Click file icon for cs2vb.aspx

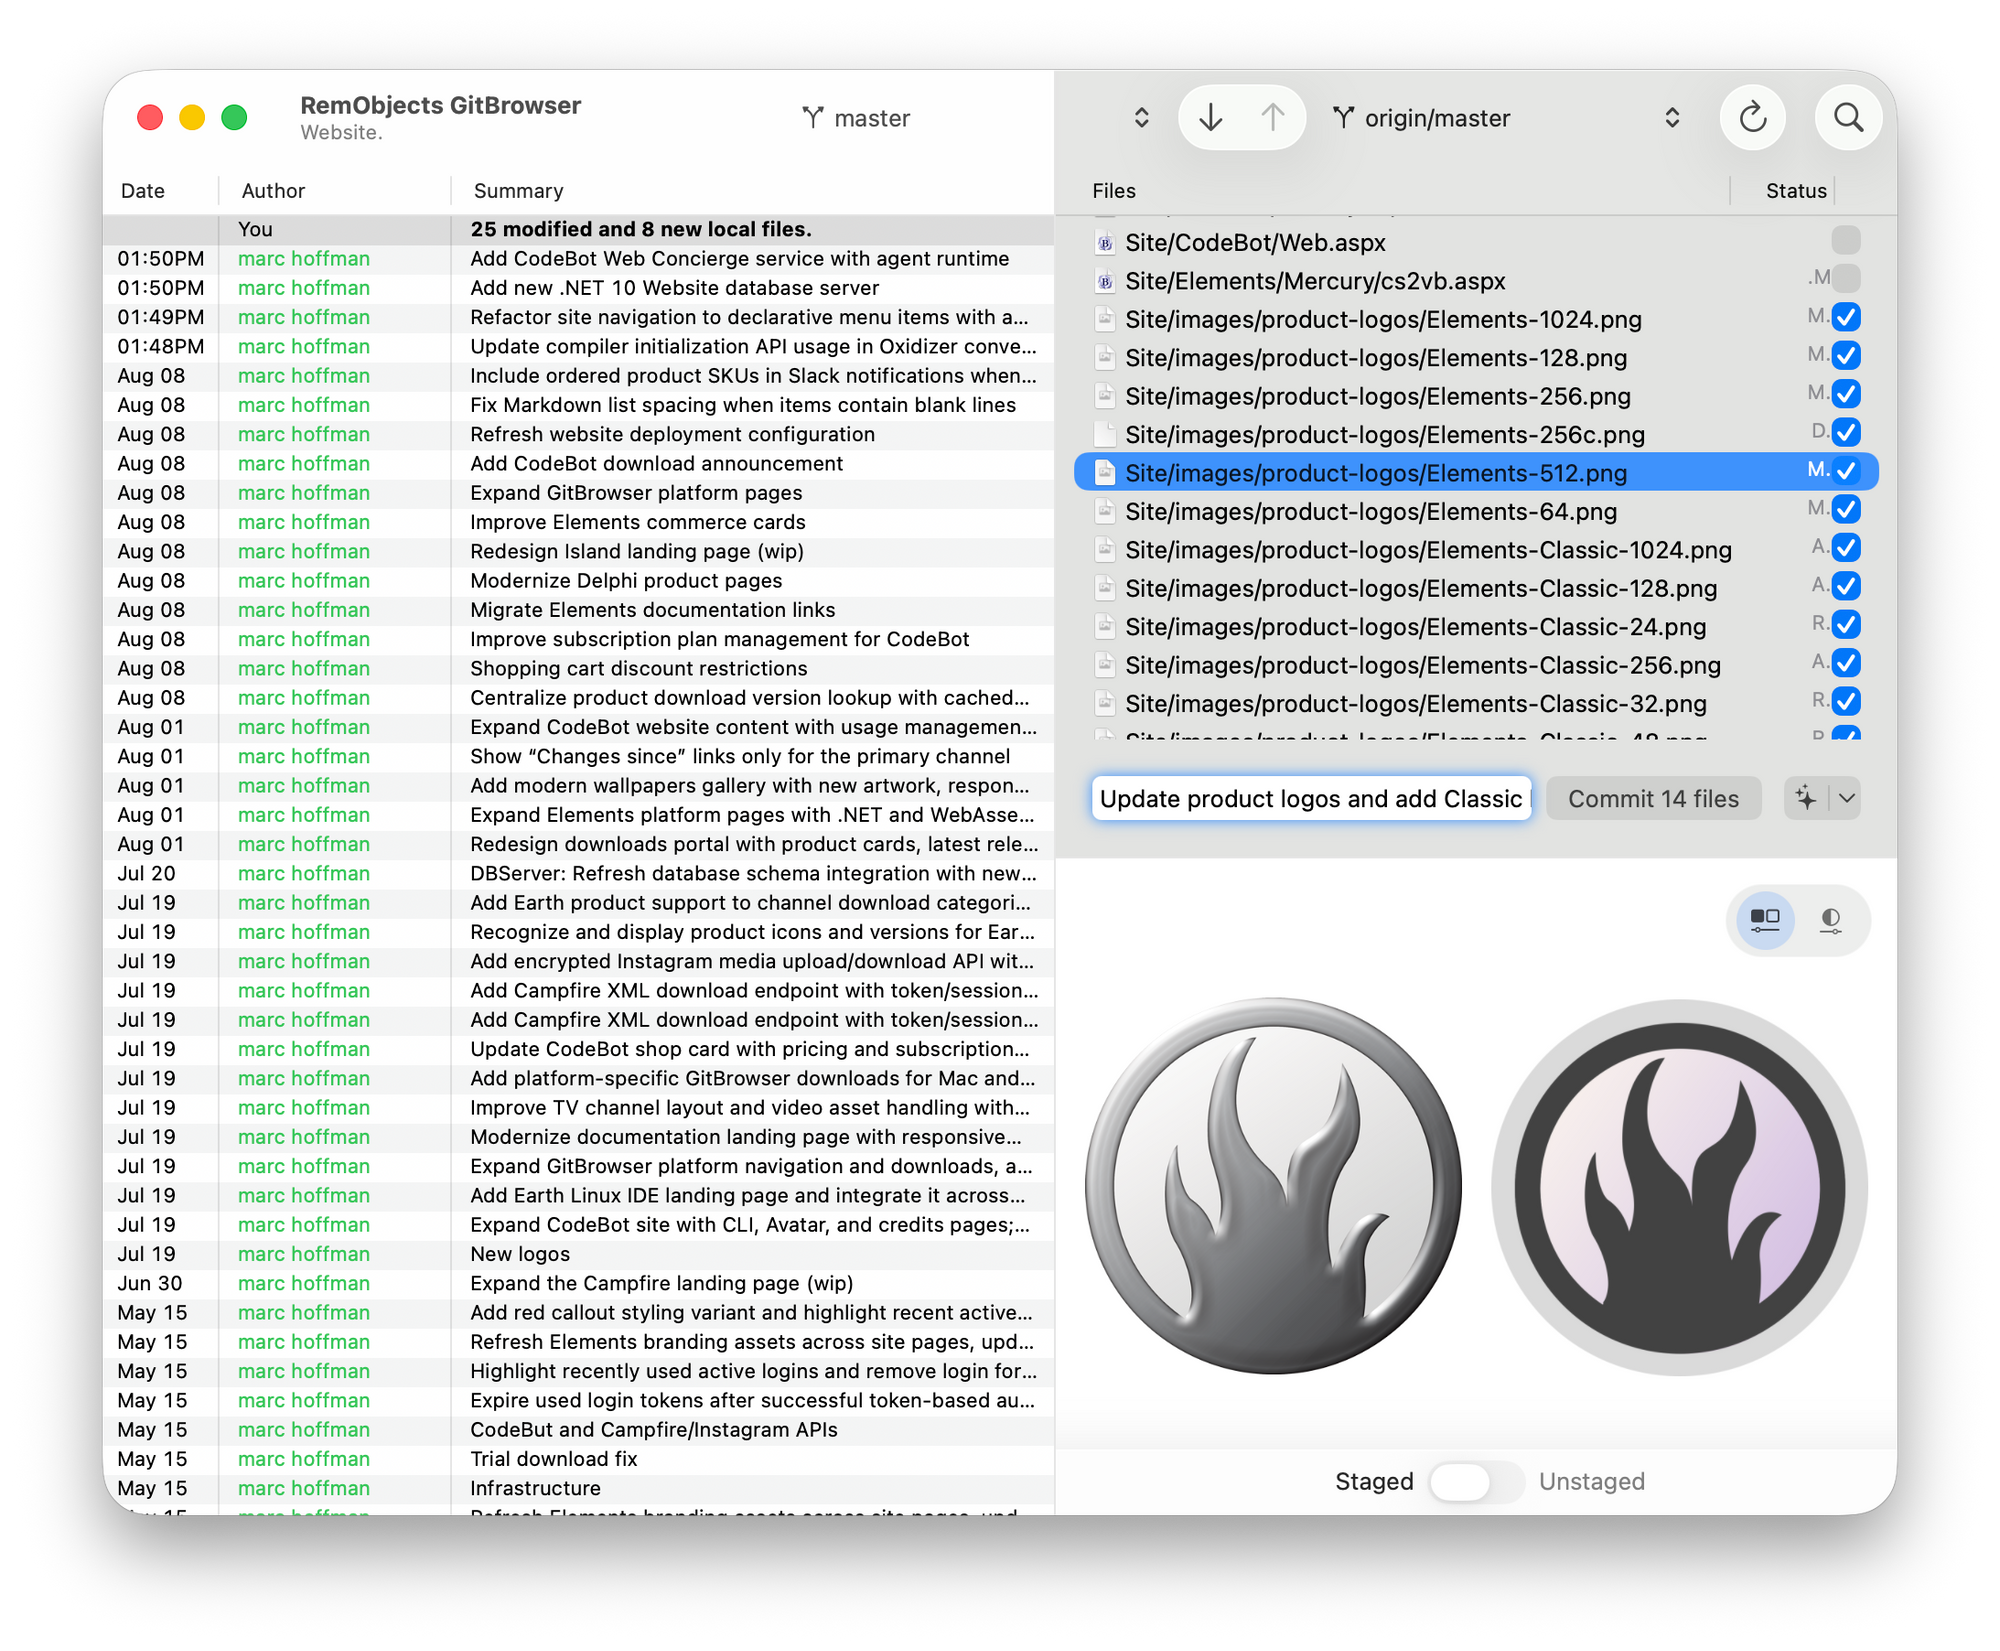(x=1105, y=282)
